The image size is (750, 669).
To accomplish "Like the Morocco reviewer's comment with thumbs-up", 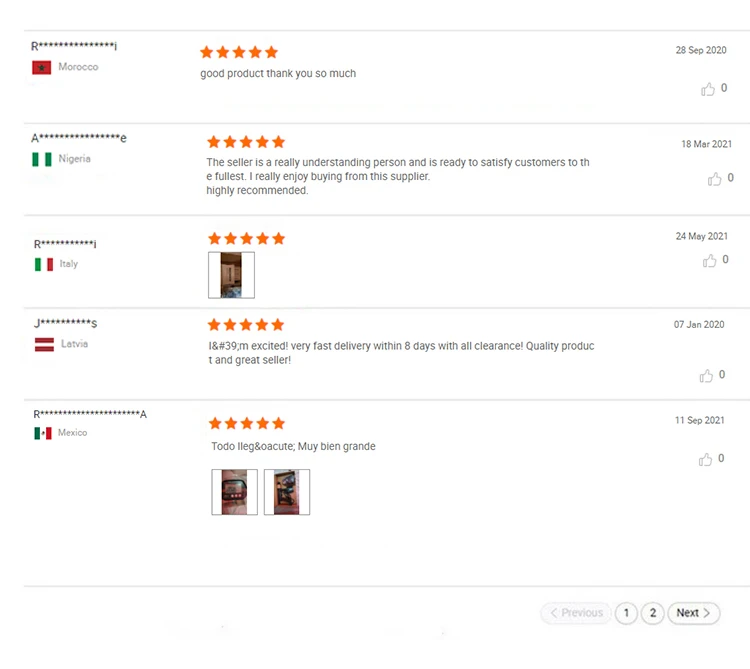I will click(x=707, y=89).
